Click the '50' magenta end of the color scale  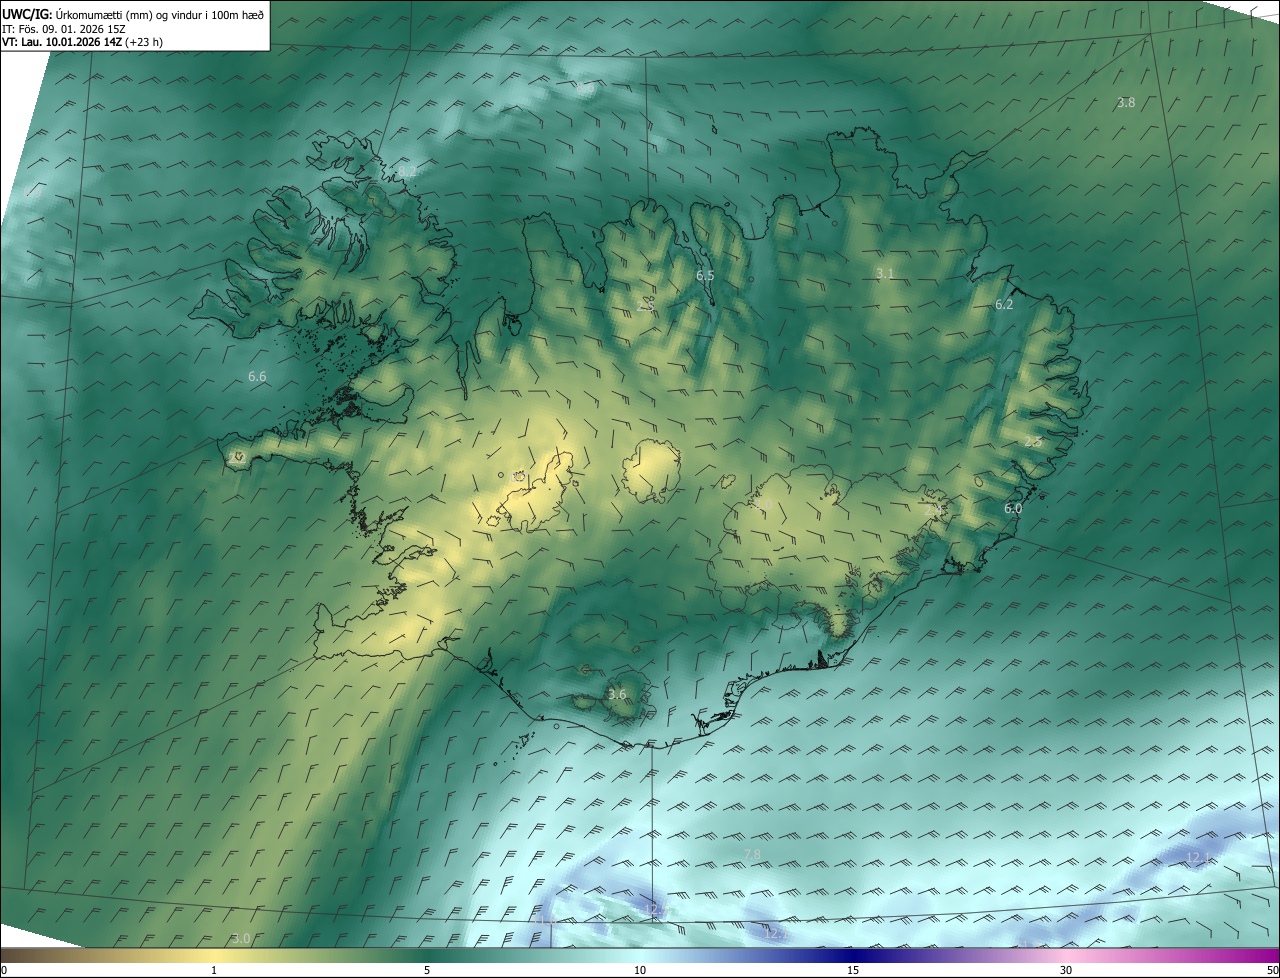[1271, 971]
